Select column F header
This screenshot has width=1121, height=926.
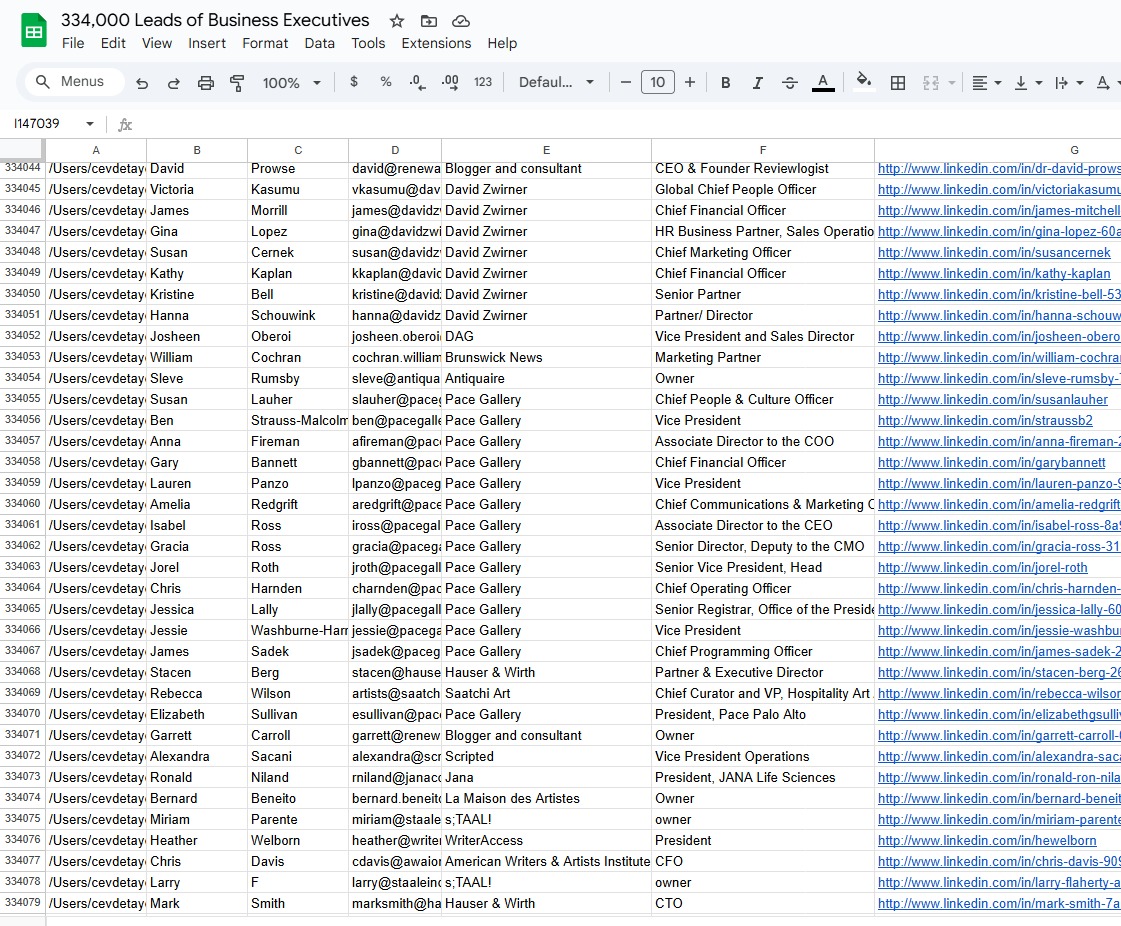763,150
